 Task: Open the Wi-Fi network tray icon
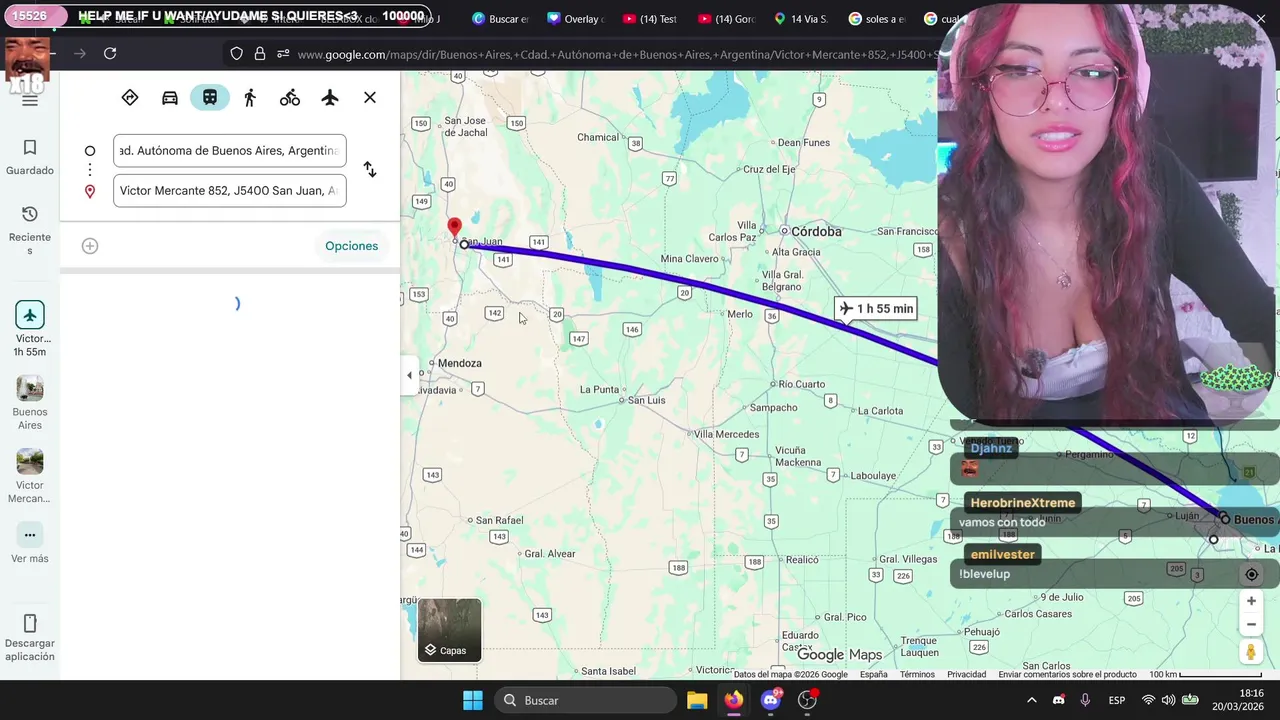tap(1148, 700)
